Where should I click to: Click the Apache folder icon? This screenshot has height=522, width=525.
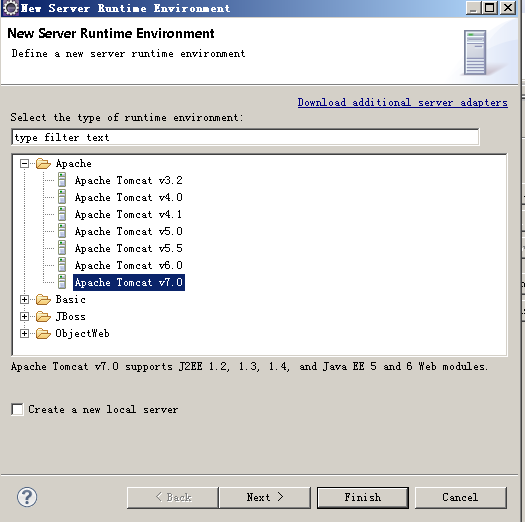click(x=43, y=163)
